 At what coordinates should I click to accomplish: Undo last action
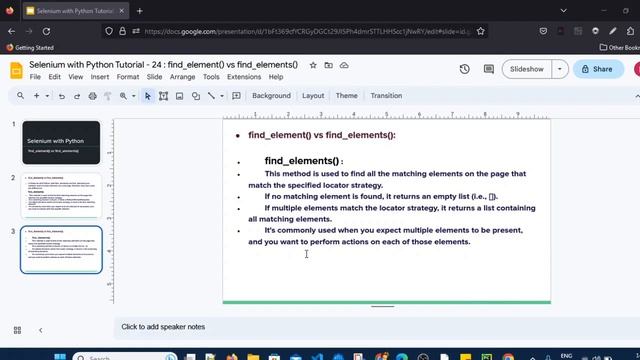click(62, 96)
